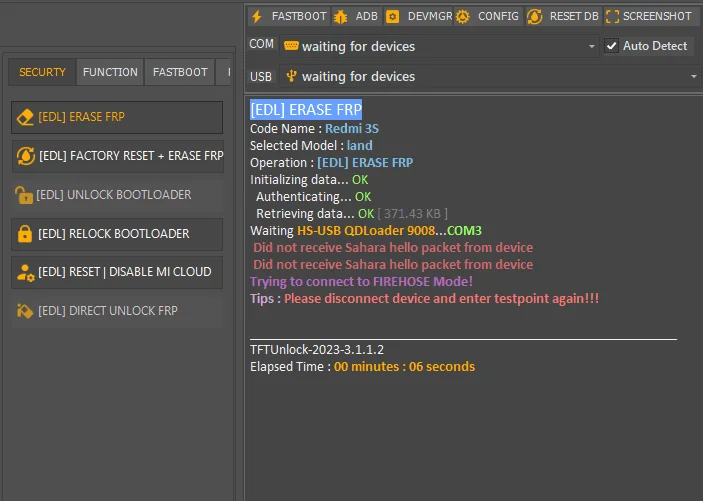Click the user-gear Mi Cloud icon
The height and width of the screenshot is (501, 703).
[x=26, y=272]
